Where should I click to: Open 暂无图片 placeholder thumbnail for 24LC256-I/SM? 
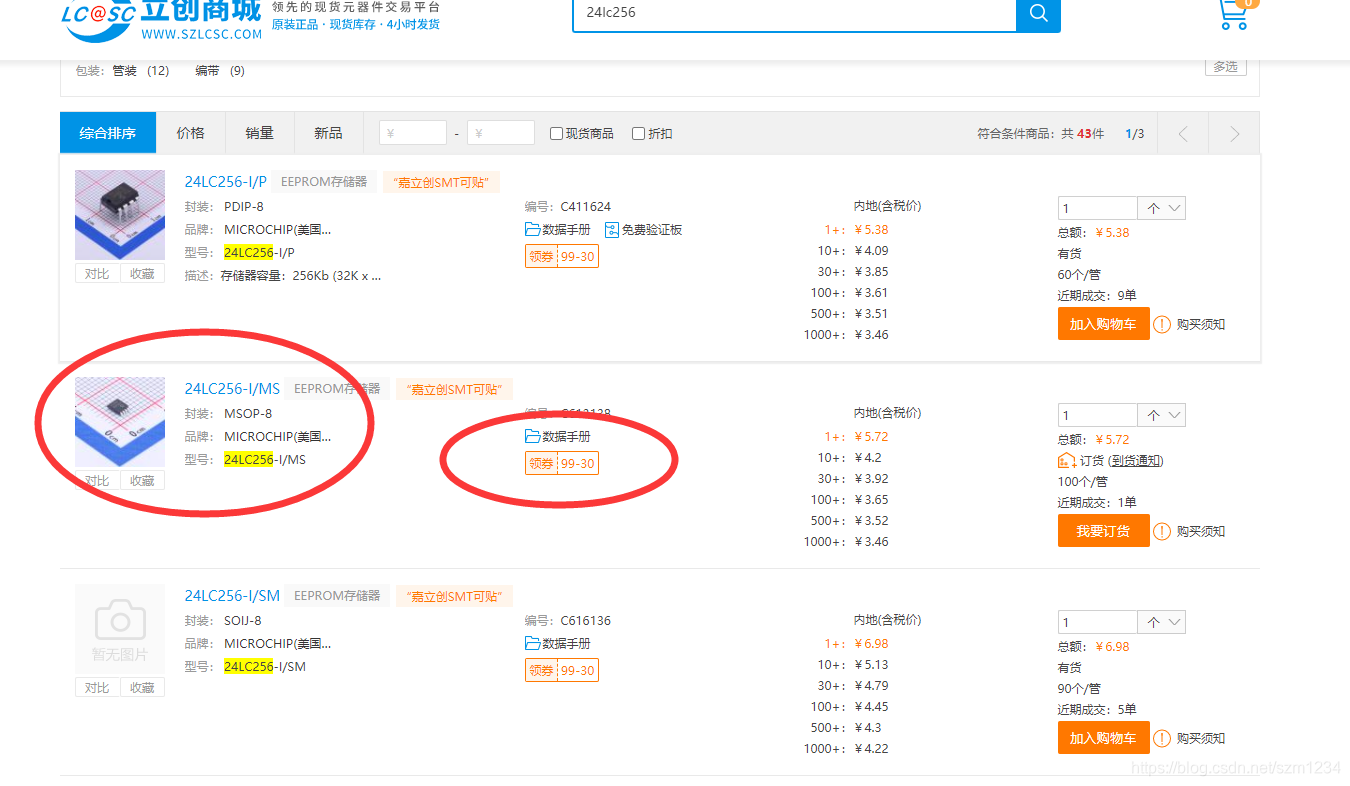point(120,629)
